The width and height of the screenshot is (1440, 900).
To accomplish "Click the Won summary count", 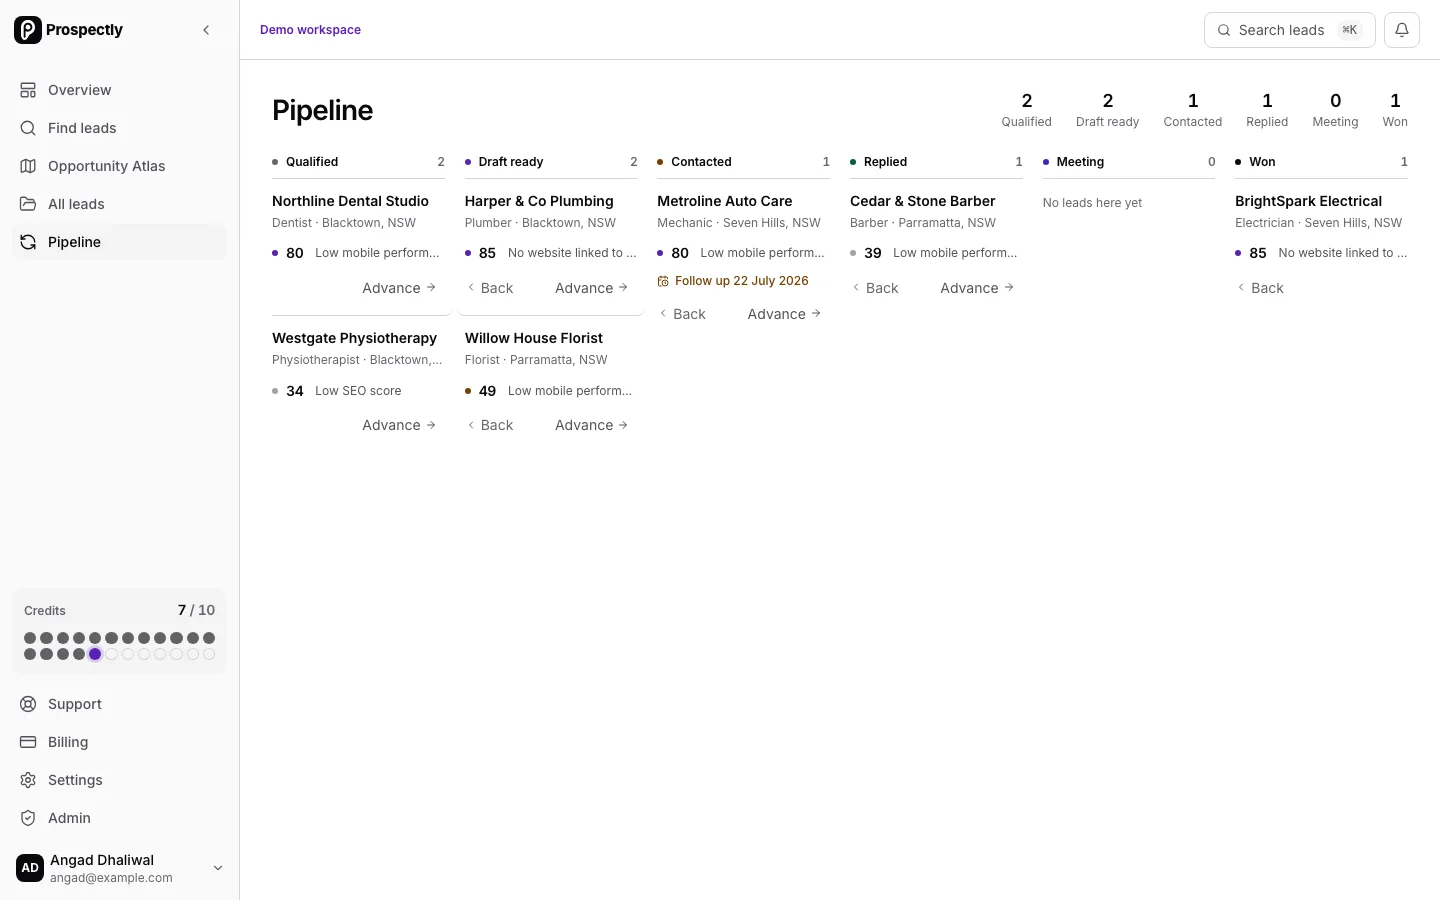I will coord(1395,110).
